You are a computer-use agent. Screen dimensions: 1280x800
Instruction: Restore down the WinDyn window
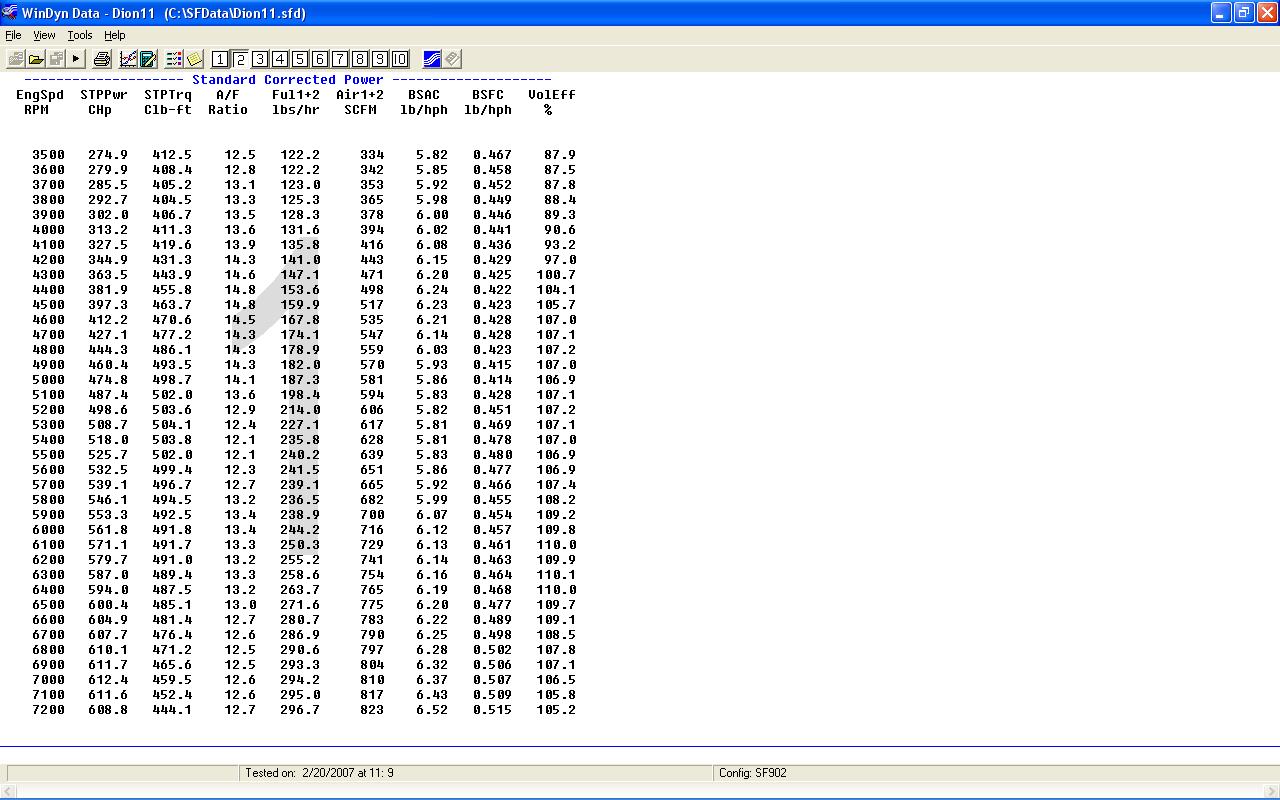pyautogui.click(x=1243, y=13)
